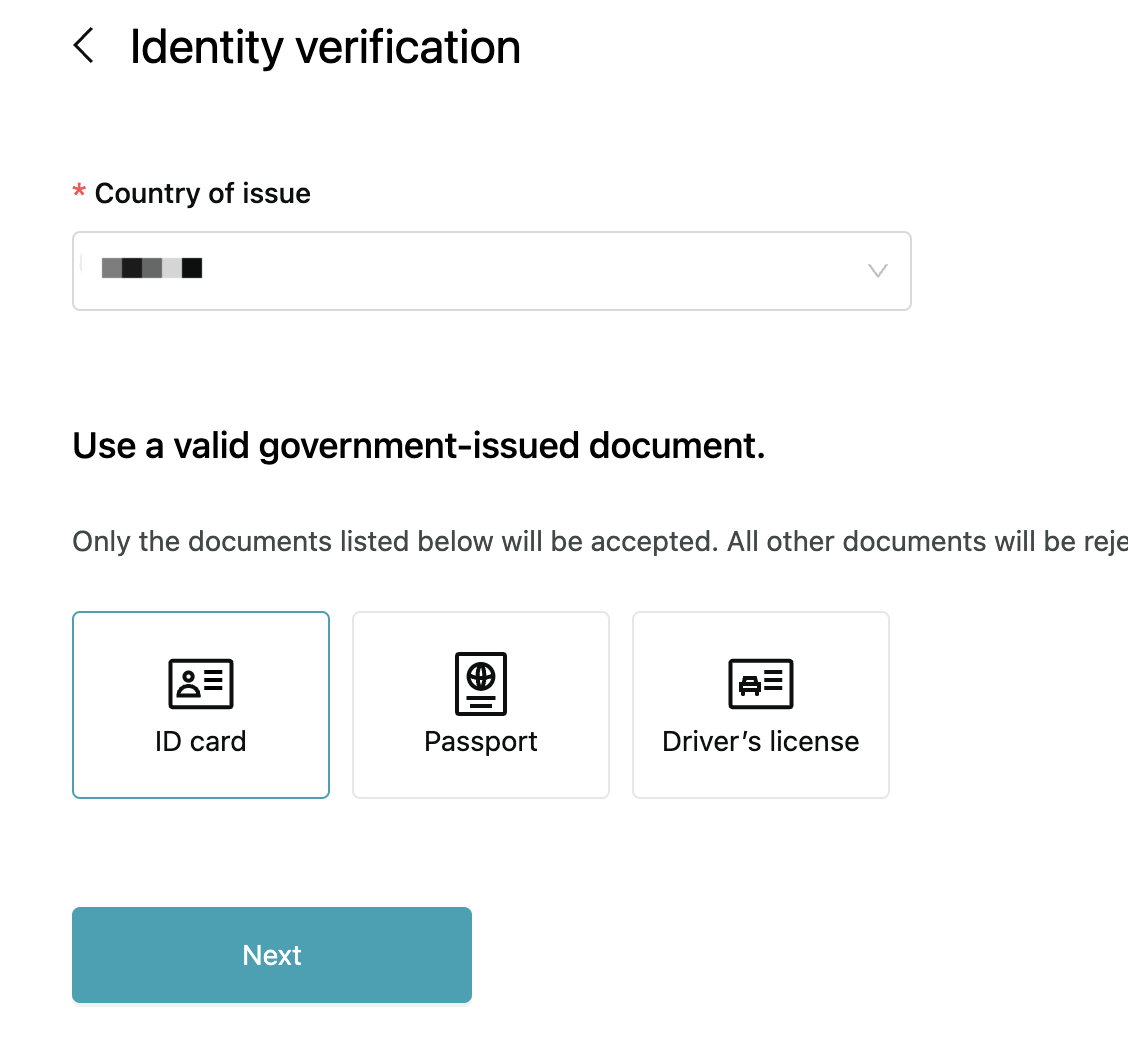1128x1038 pixels.
Task: Click the highlighted ID card selection card
Action: [x=200, y=705]
